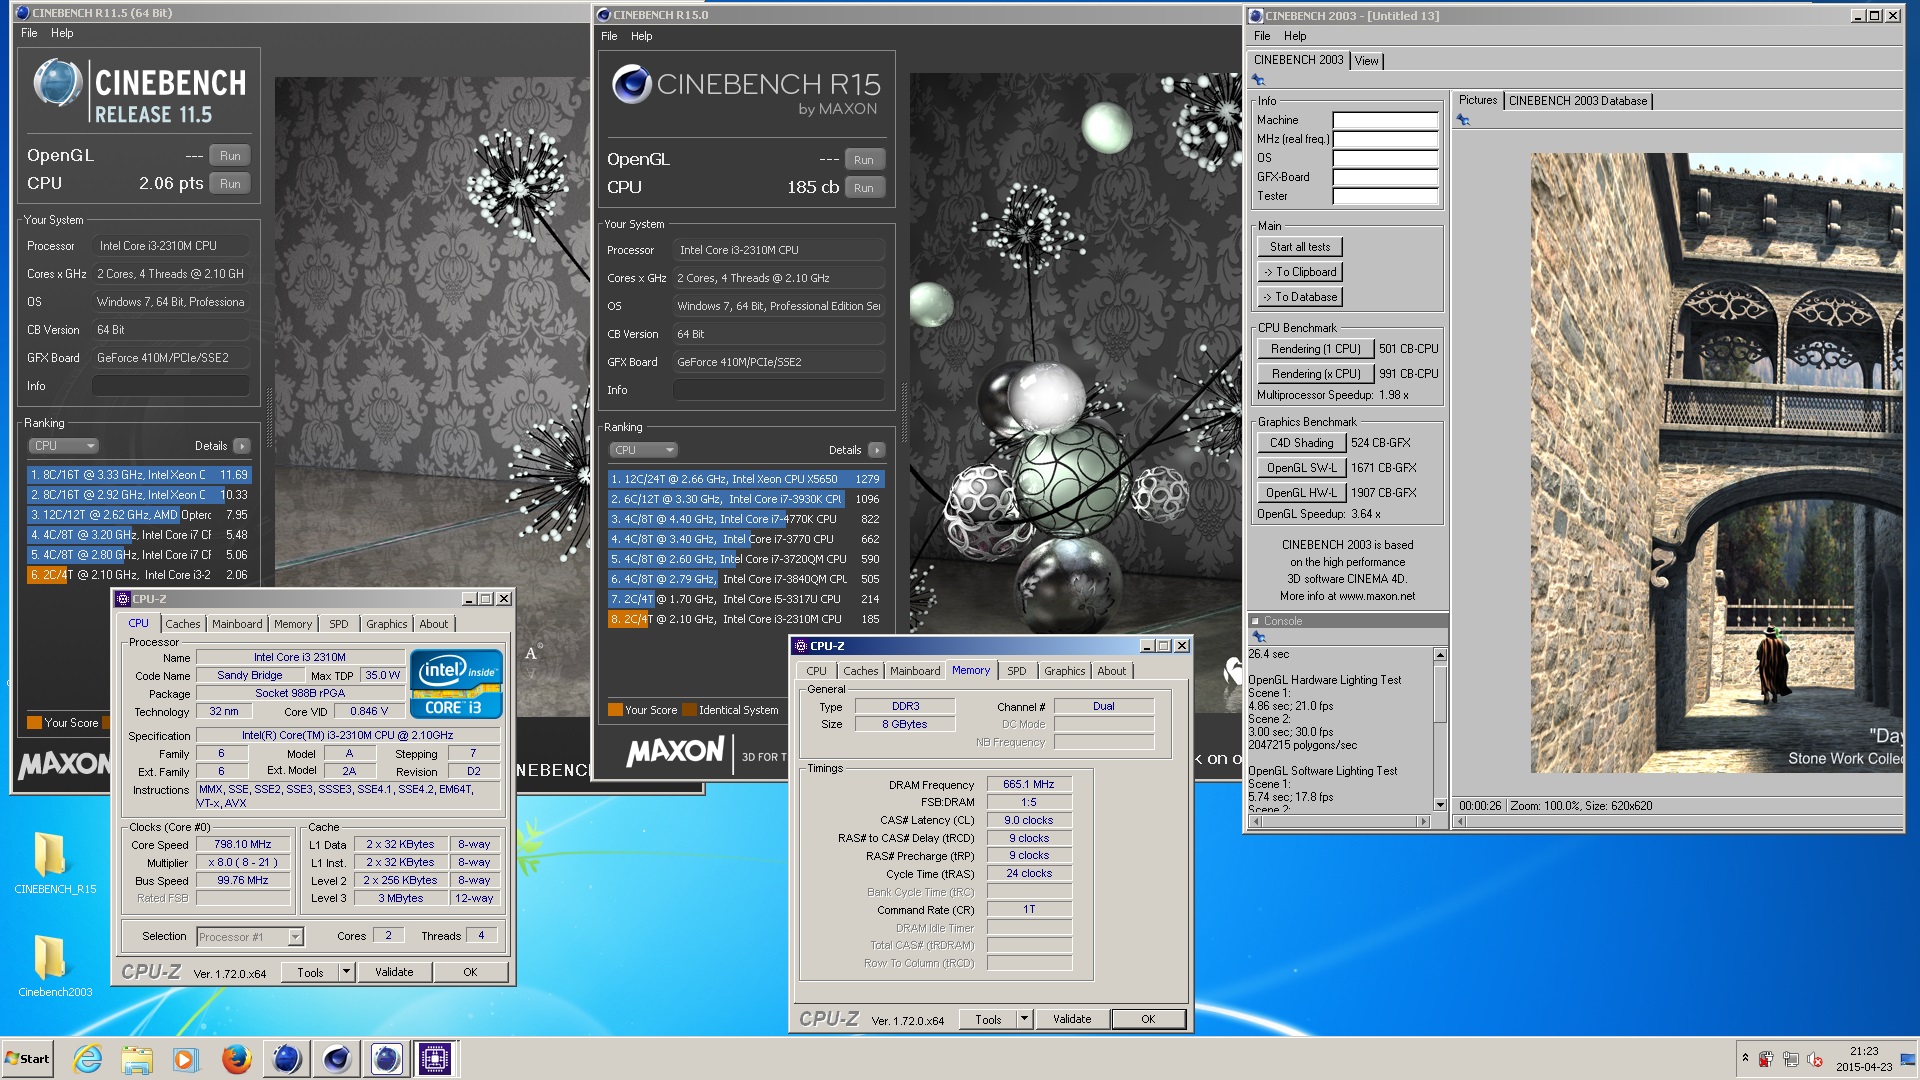Click Rendering (x CPU) button
The width and height of the screenshot is (1920, 1080).
pyautogui.click(x=1315, y=374)
